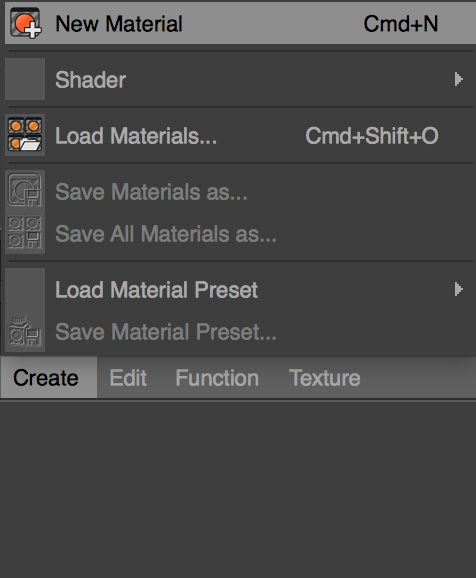Click the New Material sphere icon
The height and width of the screenshot is (578, 476).
(x=25, y=24)
